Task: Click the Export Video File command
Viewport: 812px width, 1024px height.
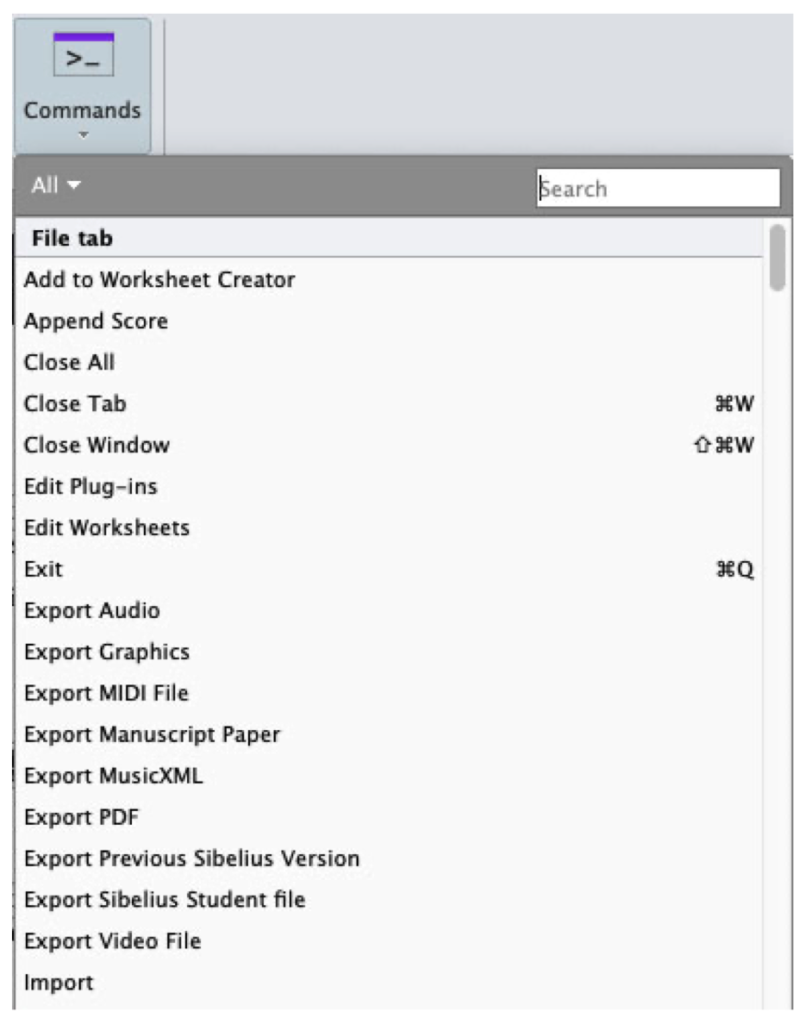Action: tap(113, 941)
